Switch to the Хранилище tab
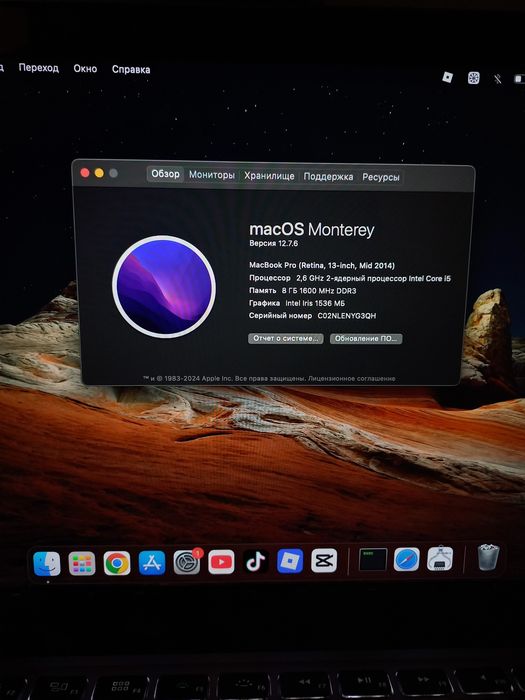 click(269, 176)
